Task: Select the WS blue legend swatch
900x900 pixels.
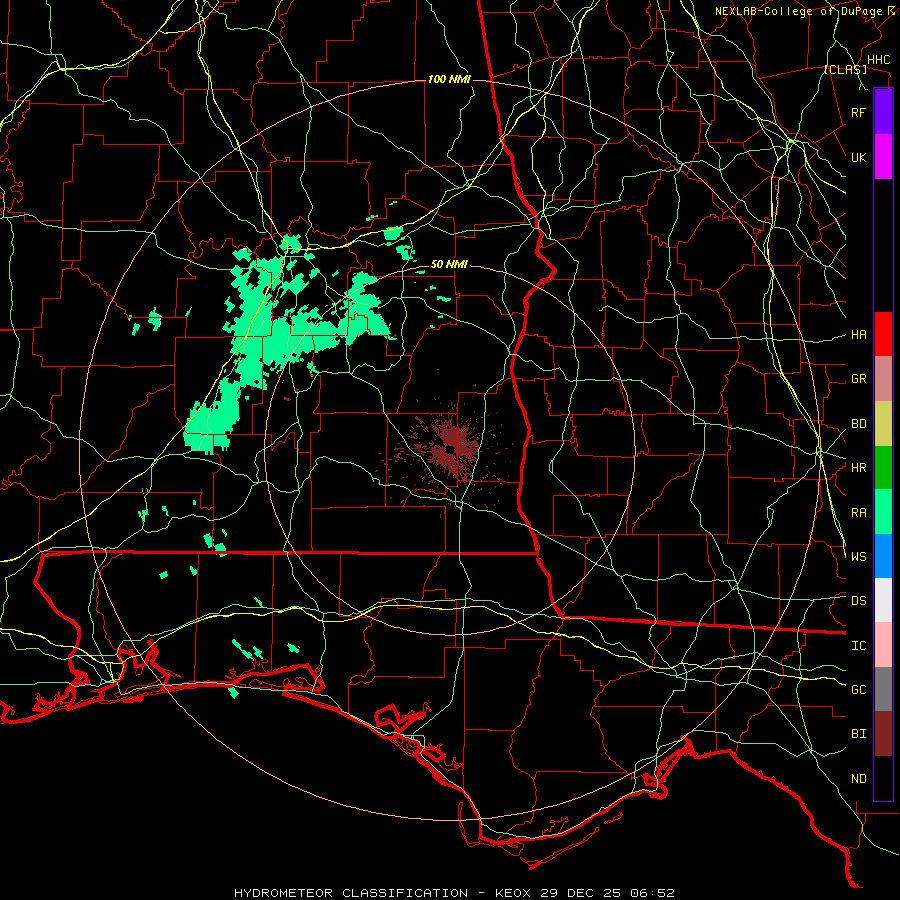Action: pyautogui.click(x=883, y=556)
